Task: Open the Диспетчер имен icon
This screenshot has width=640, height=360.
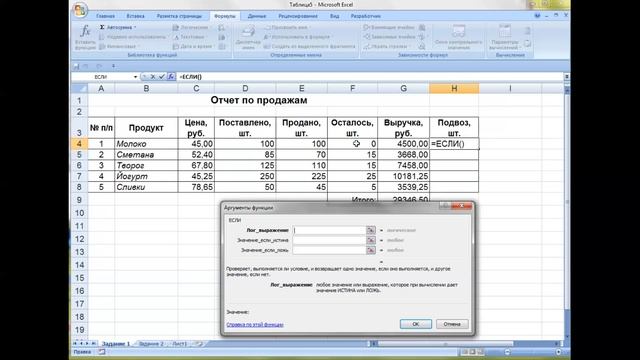Action: point(248,37)
